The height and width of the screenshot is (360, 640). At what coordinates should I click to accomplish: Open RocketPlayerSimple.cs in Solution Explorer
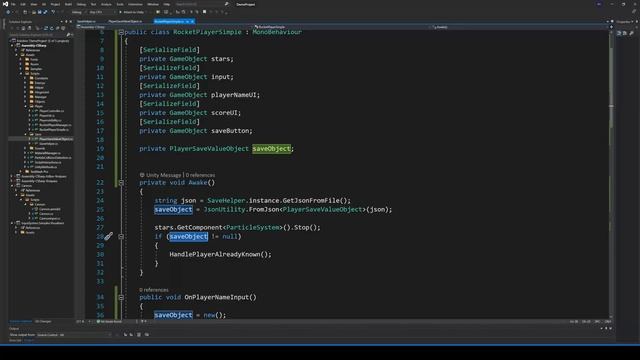54,129
